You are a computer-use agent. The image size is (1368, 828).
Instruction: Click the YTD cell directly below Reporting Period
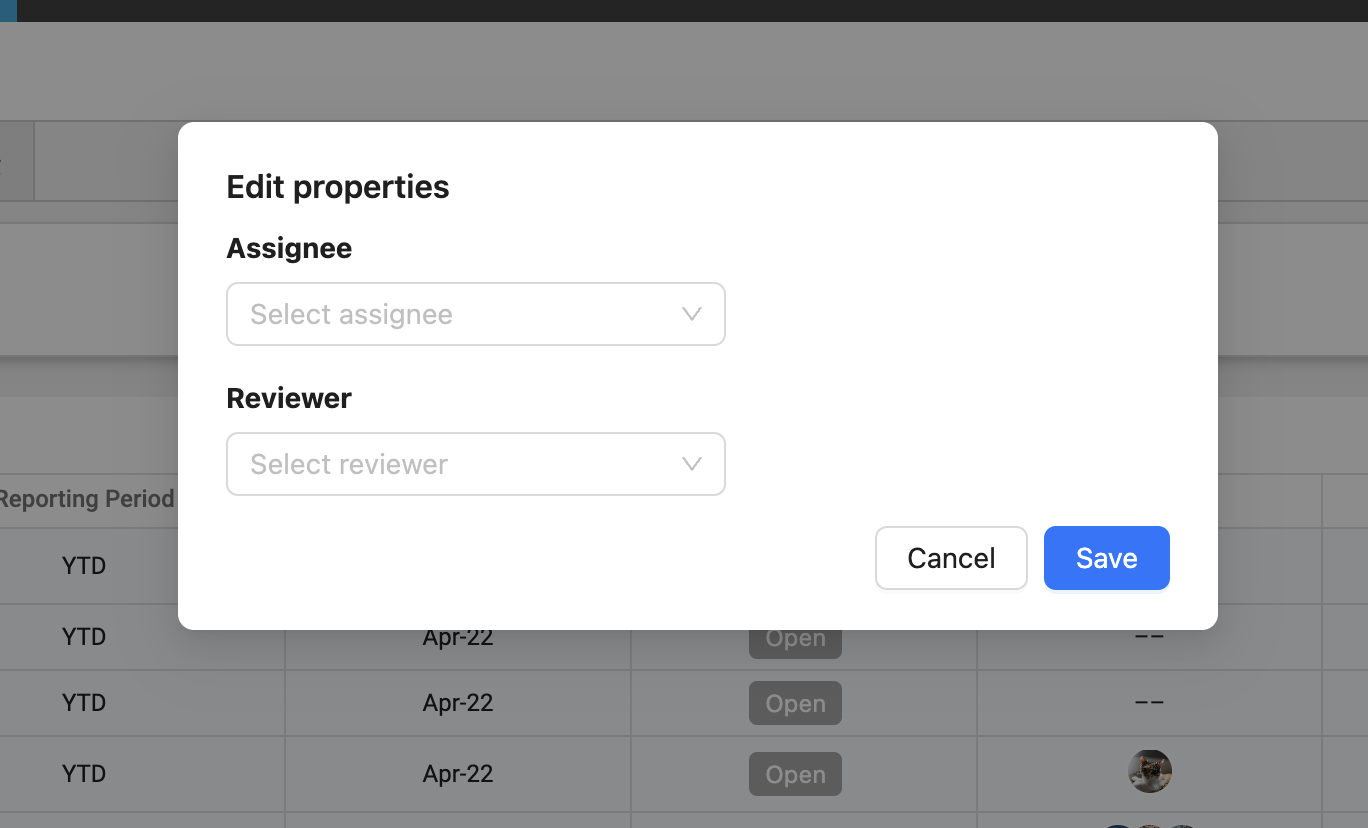(84, 566)
